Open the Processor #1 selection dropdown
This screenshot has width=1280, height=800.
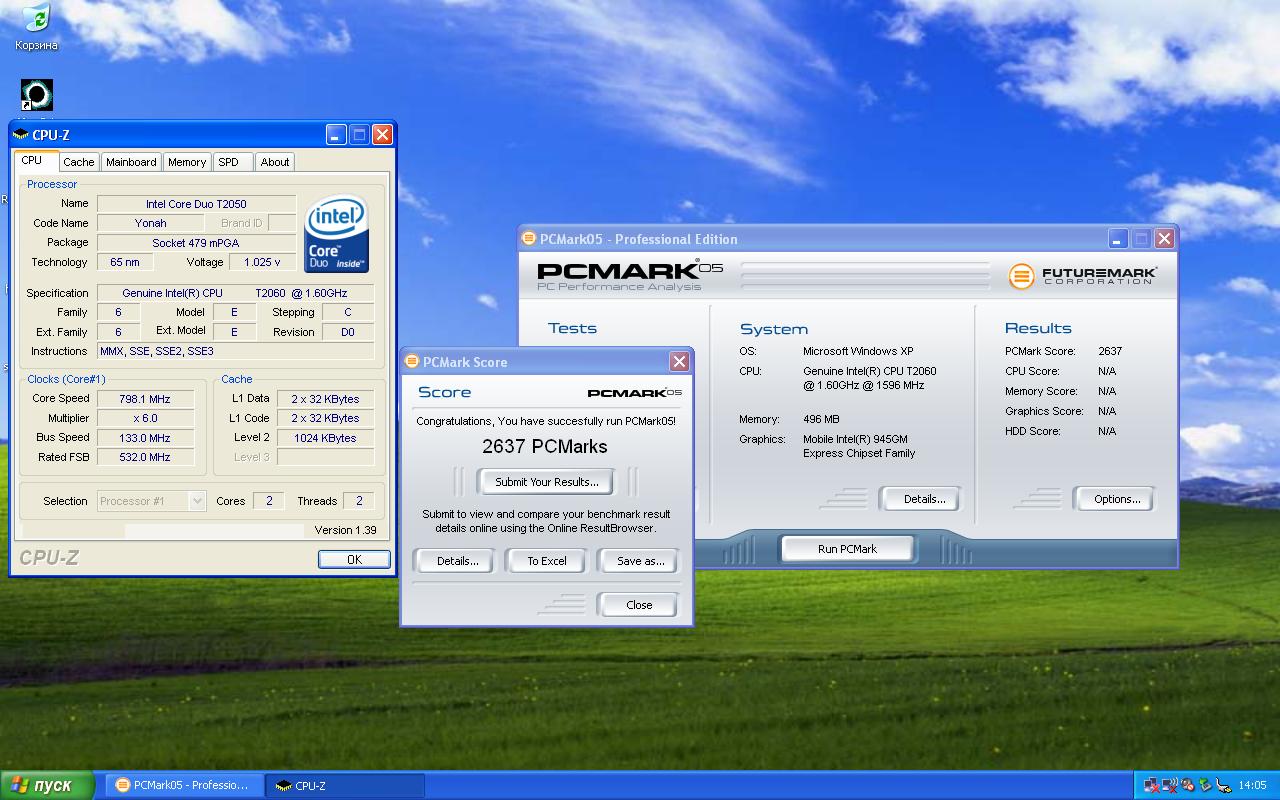pos(151,501)
